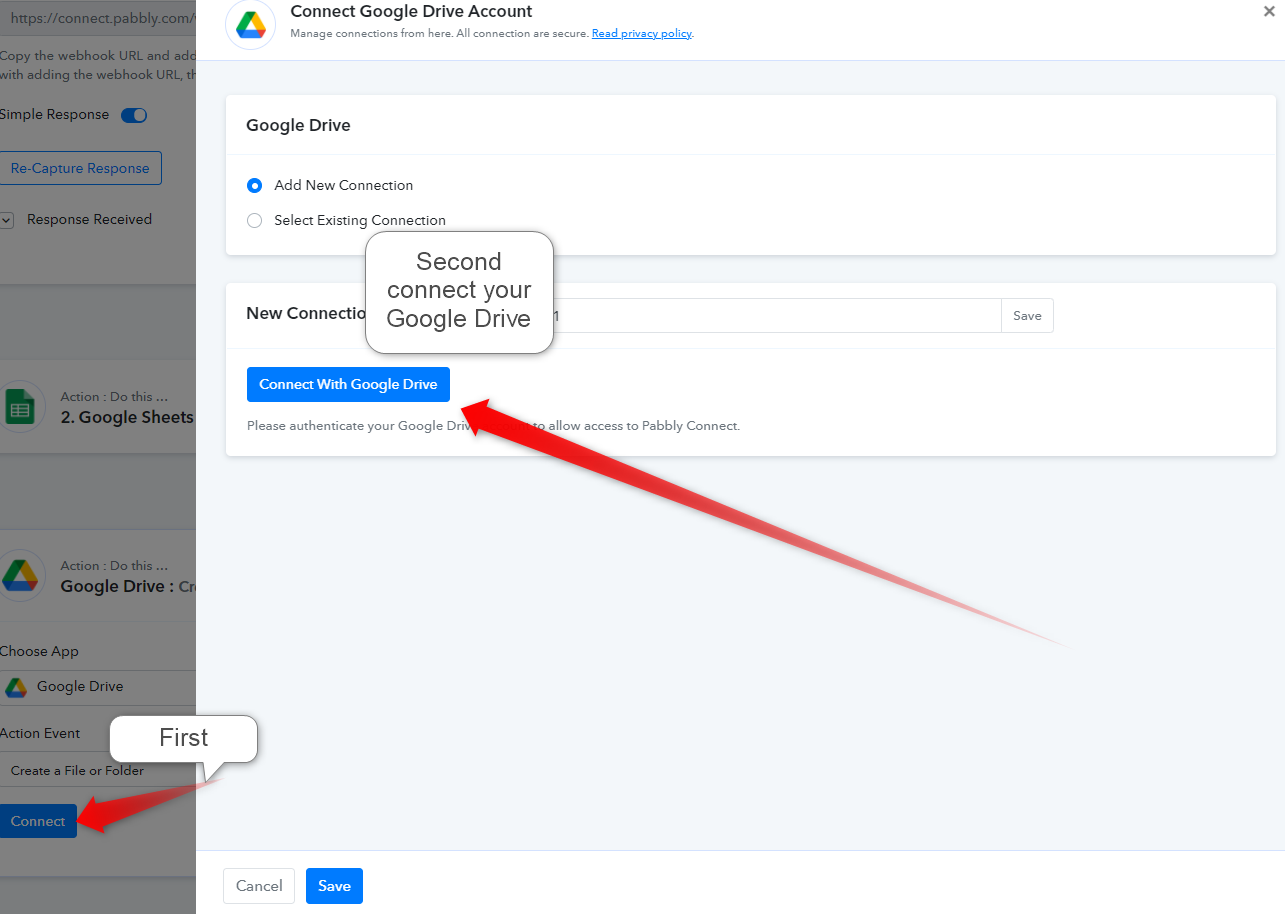The height and width of the screenshot is (914, 1285).
Task: Close the Connect Google Drive Account dialog
Action: [x=1269, y=11]
